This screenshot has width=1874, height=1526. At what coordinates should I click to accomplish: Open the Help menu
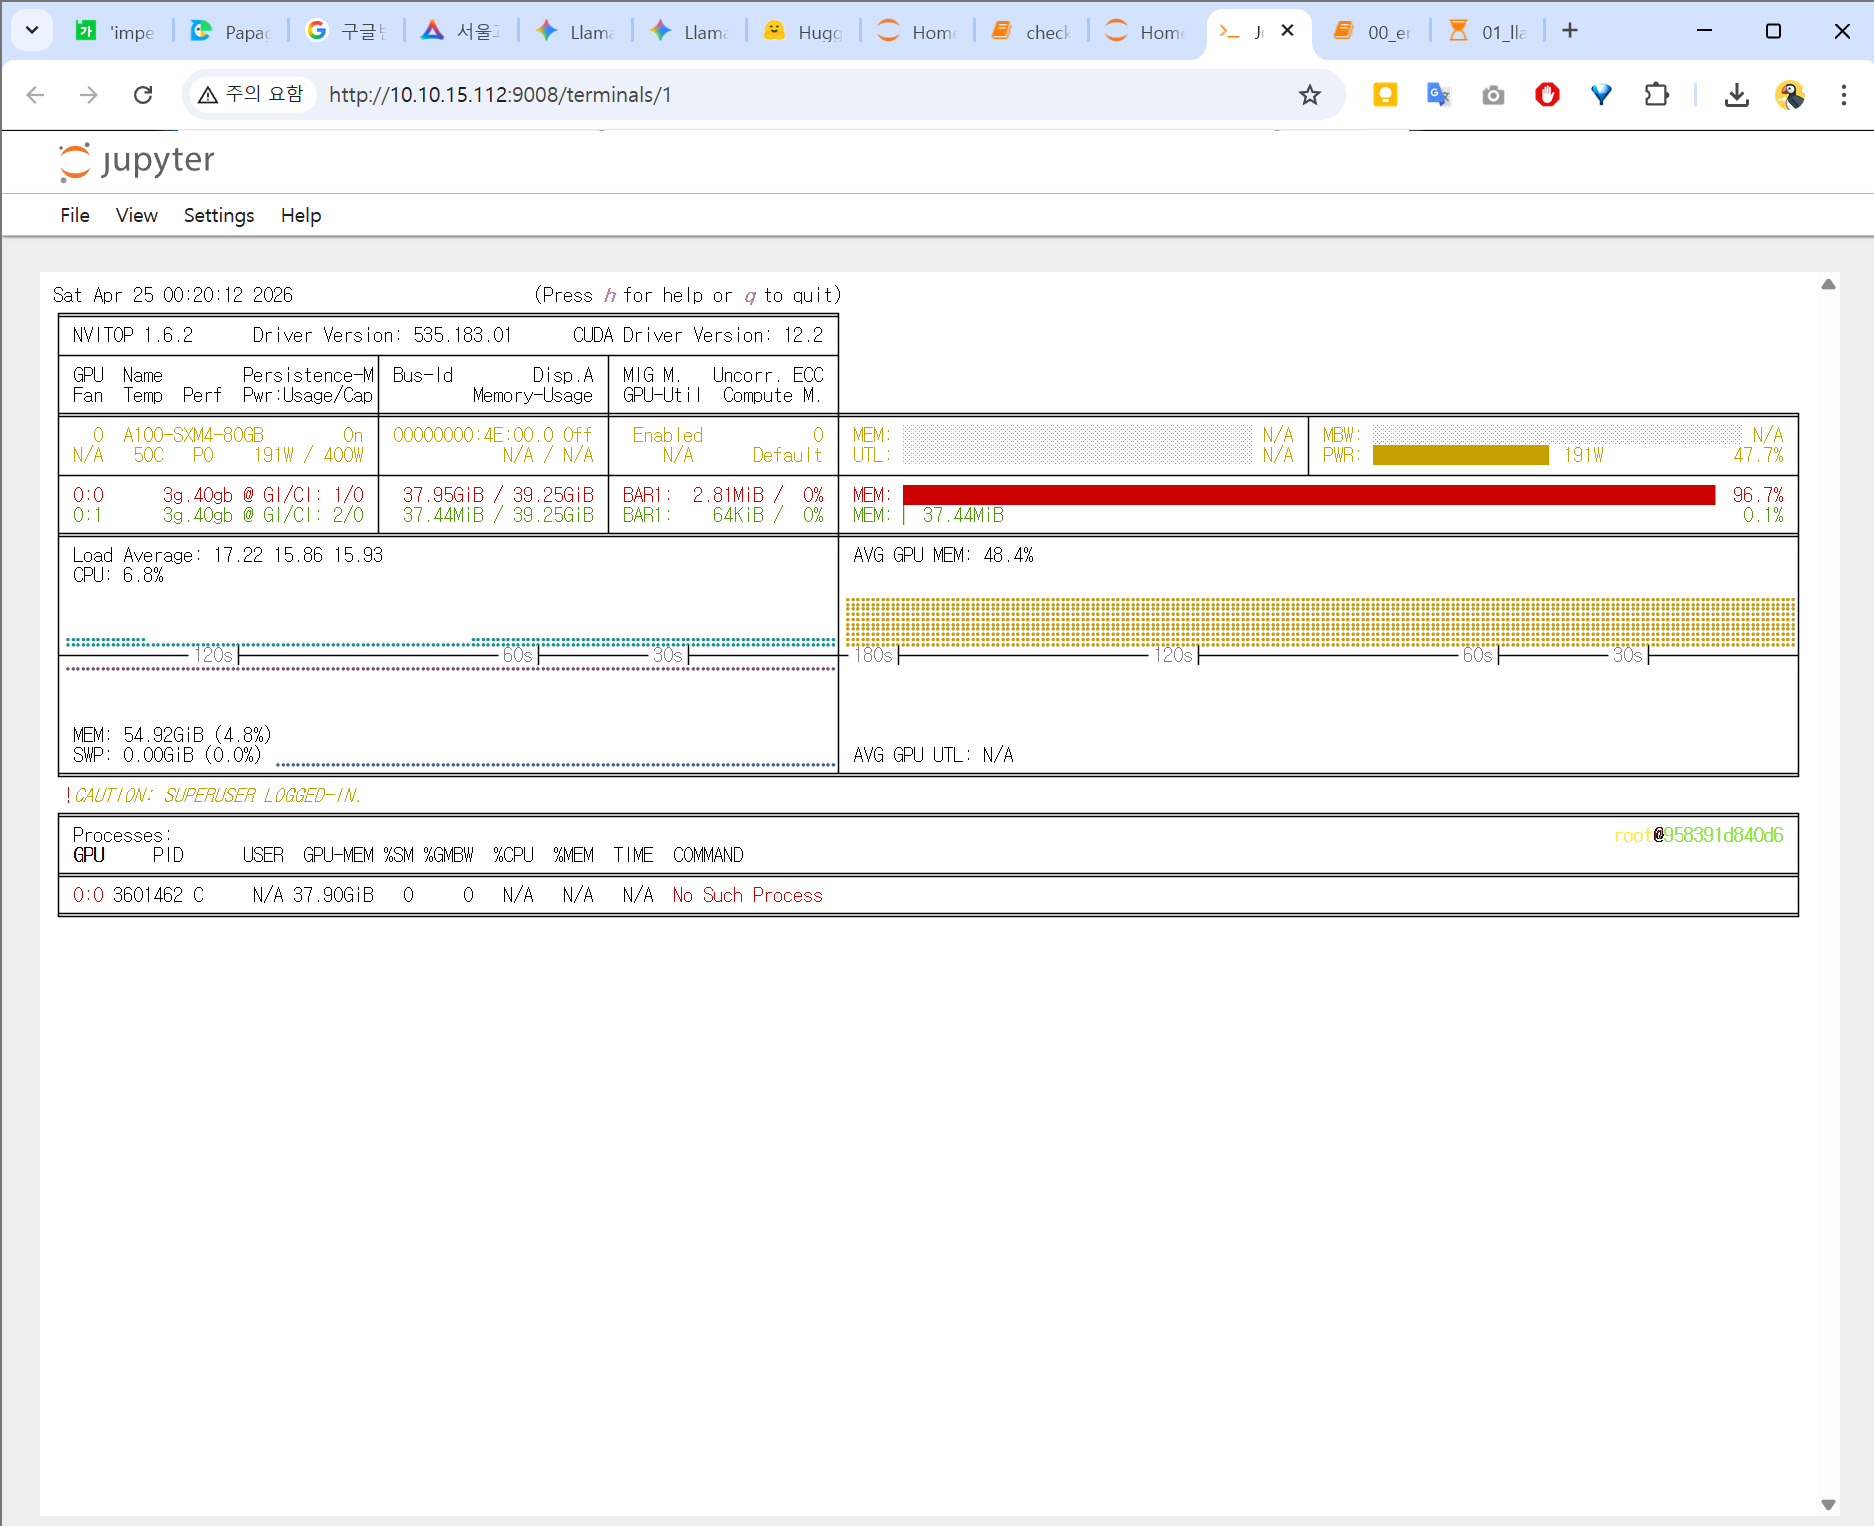coord(301,216)
